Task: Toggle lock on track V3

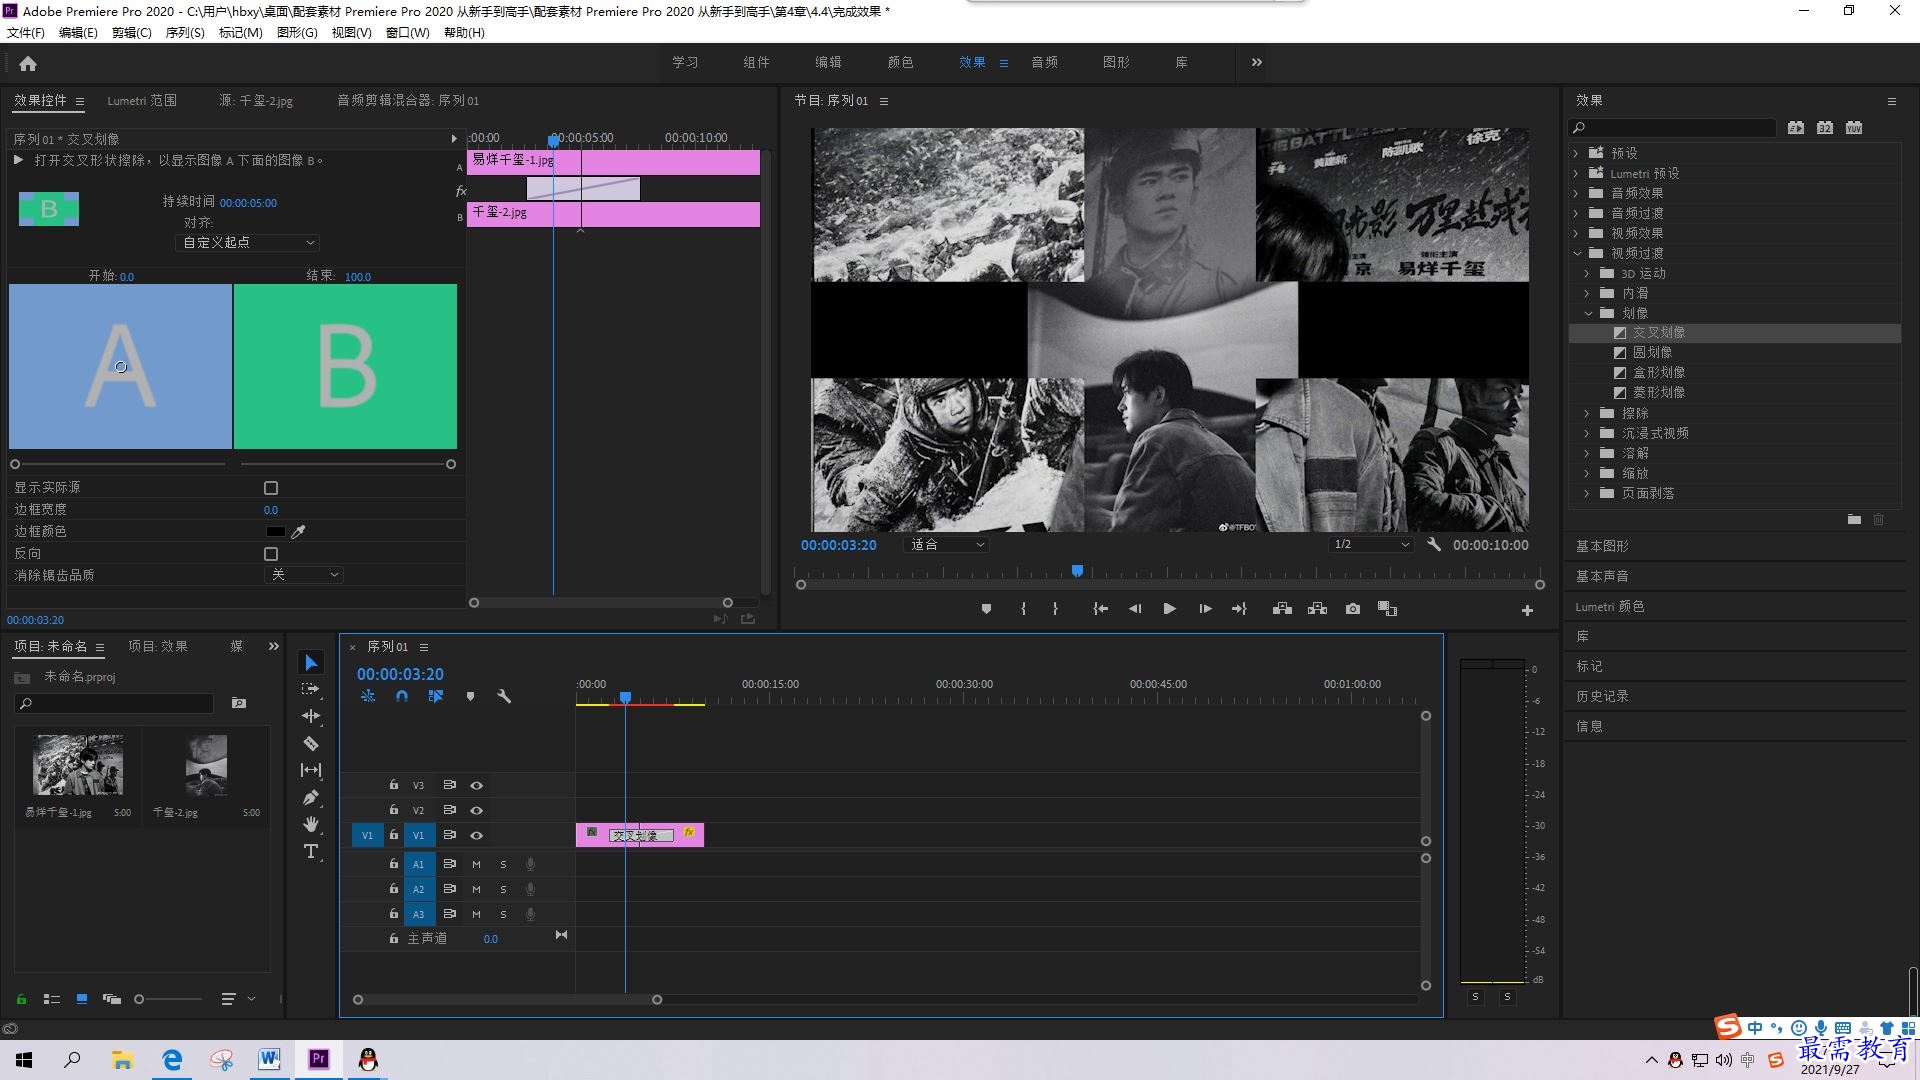Action: point(394,786)
